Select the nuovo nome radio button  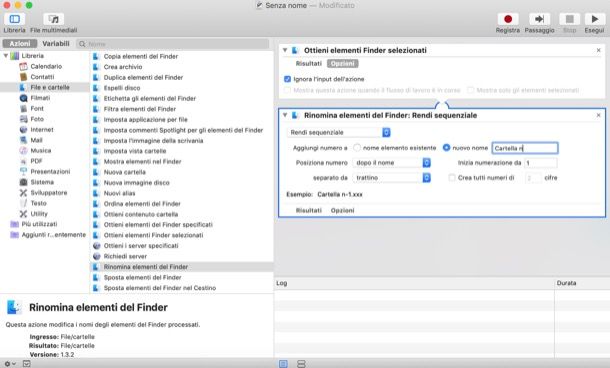(446, 148)
